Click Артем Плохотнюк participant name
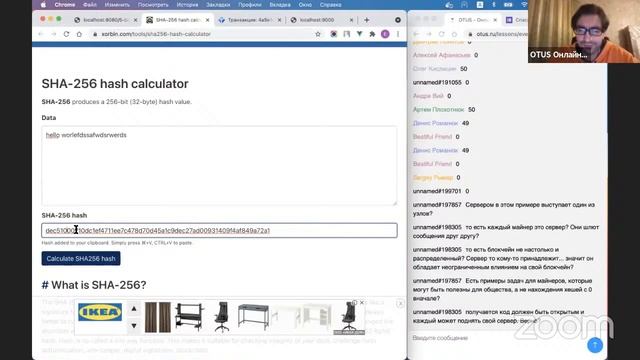 point(438,109)
